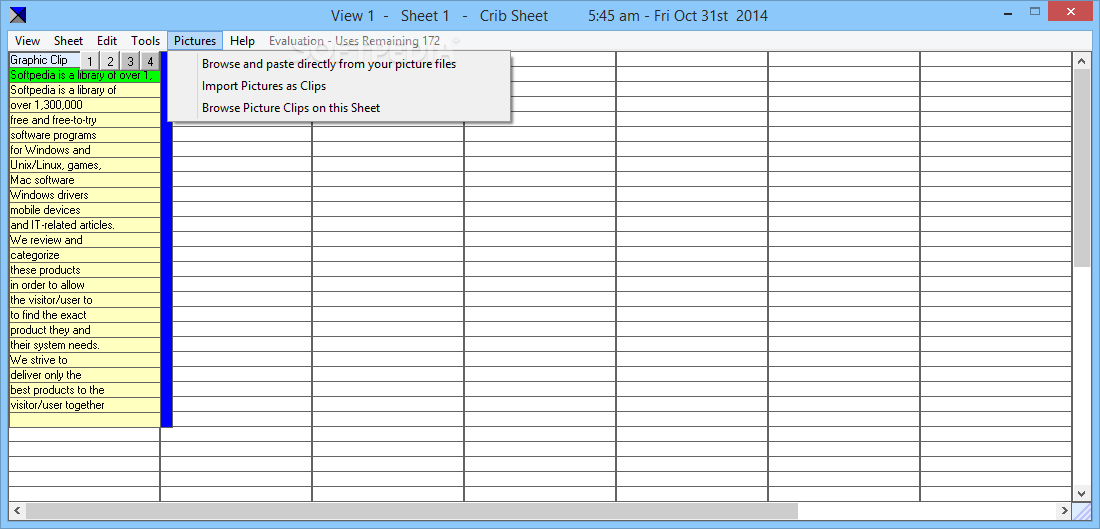
Task: Open the Tools menu
Action: [x=145, y=41]
